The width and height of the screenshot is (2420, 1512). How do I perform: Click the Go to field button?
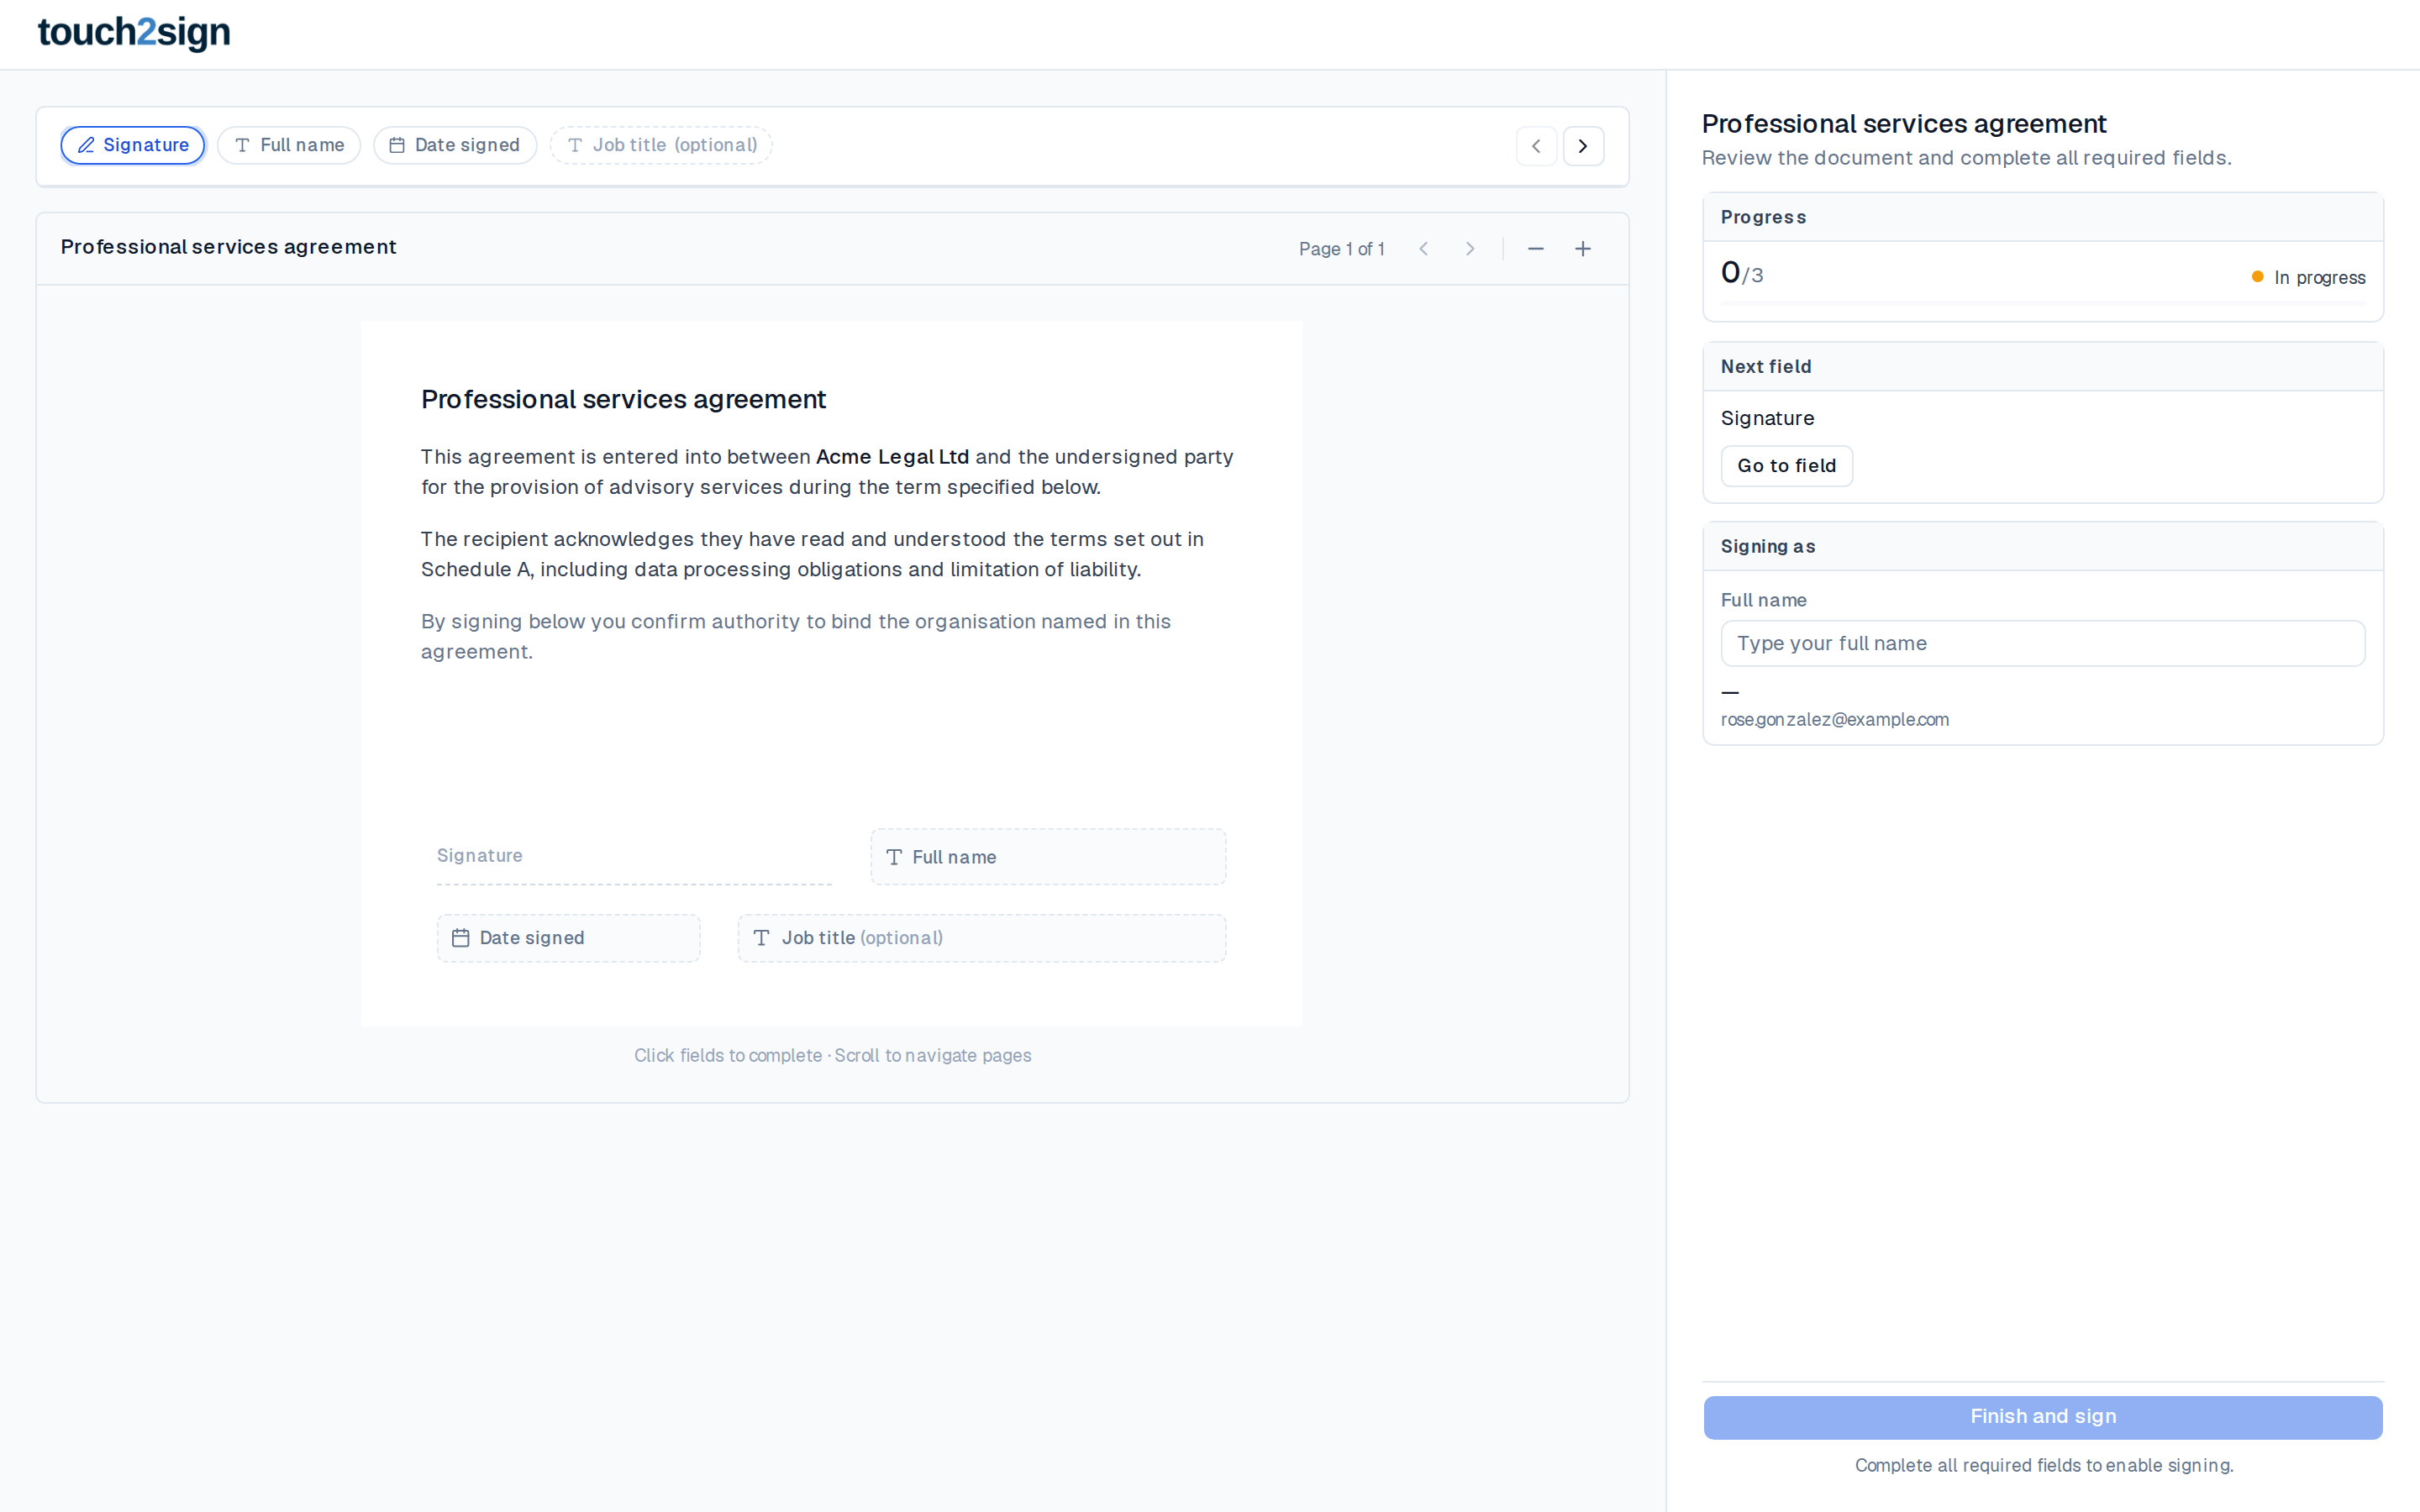(1786, 466)
